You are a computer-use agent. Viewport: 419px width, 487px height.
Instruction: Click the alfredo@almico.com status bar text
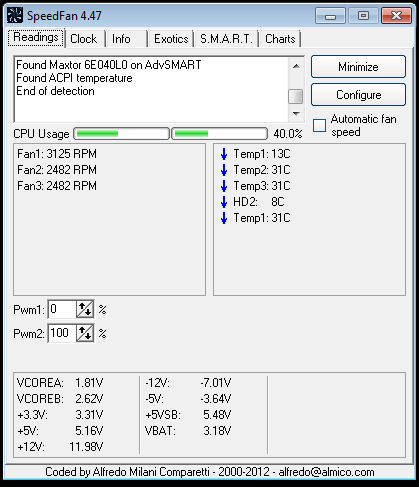coord(326,472)
